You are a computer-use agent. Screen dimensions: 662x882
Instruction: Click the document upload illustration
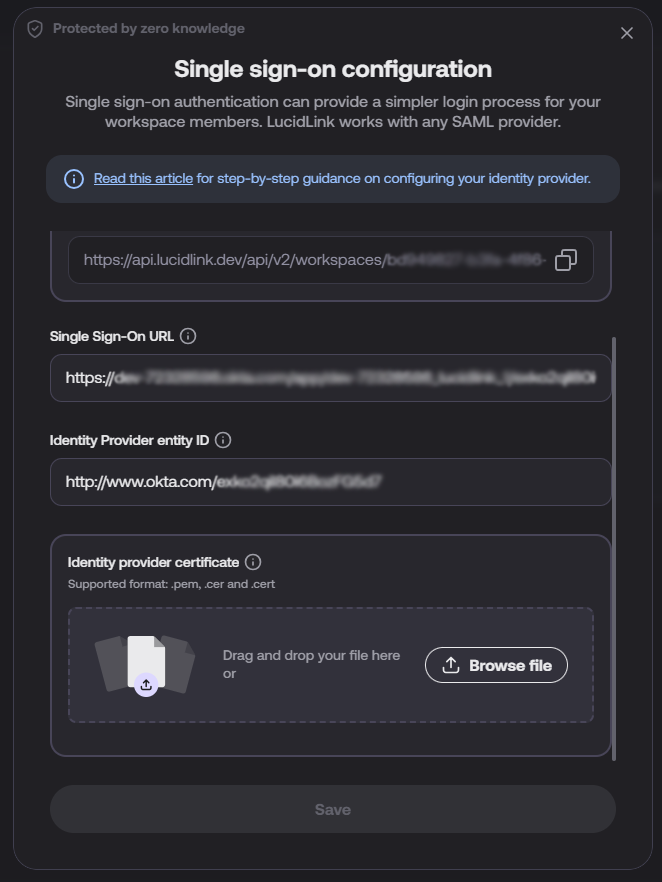[x=145, y=665]
